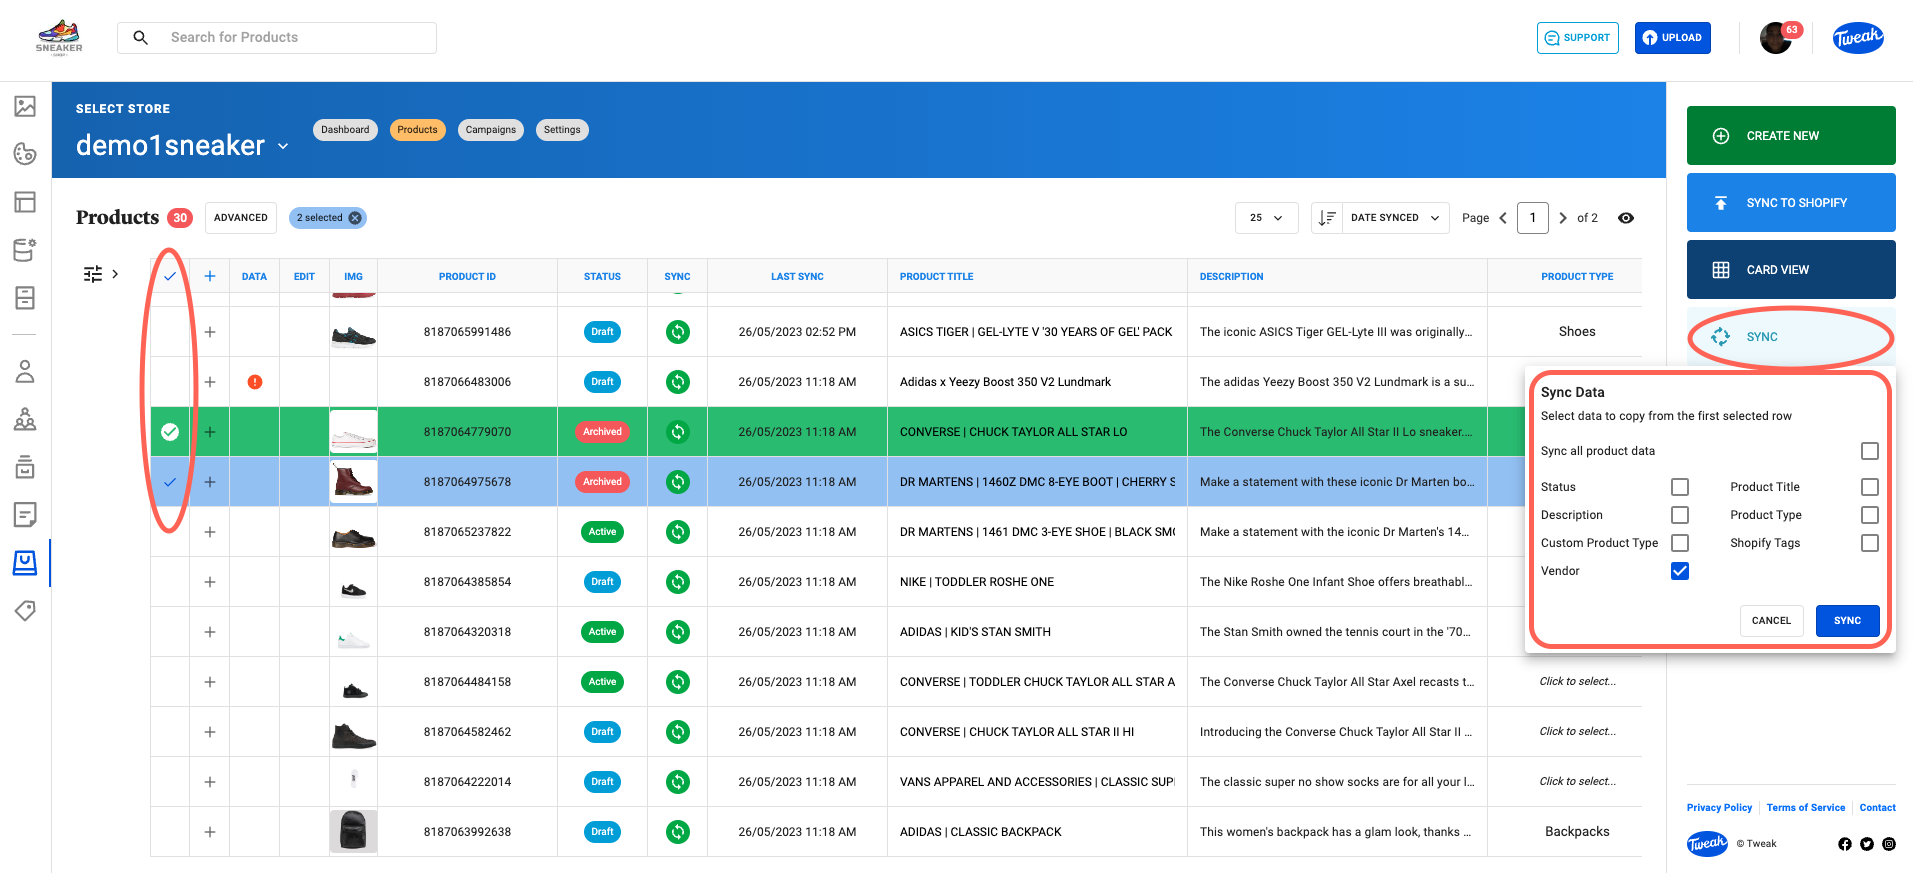Viewport: 1913px width, 873px height.
Task: Click the sync icon for NIKE TODDLER ROSHE ONE row
Action: (678, 582)
